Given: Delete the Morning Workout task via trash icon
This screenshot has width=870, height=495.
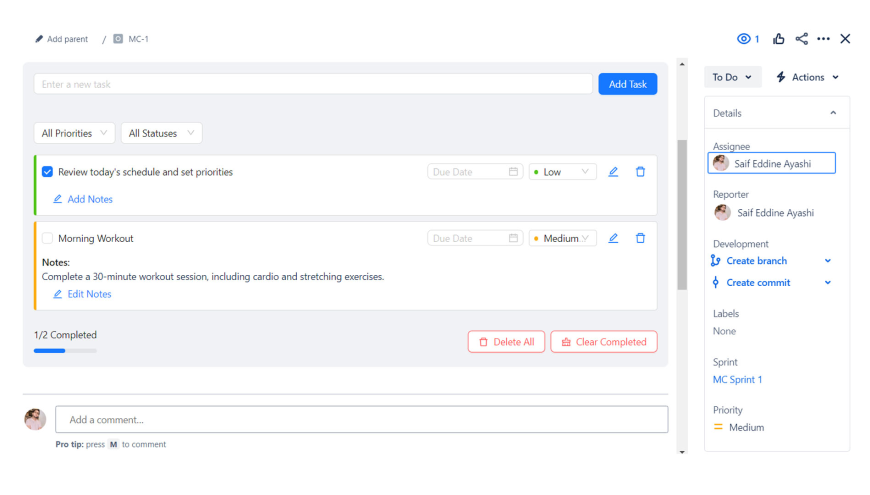Looking at the screenshot, I should click(x=640, y=238).
